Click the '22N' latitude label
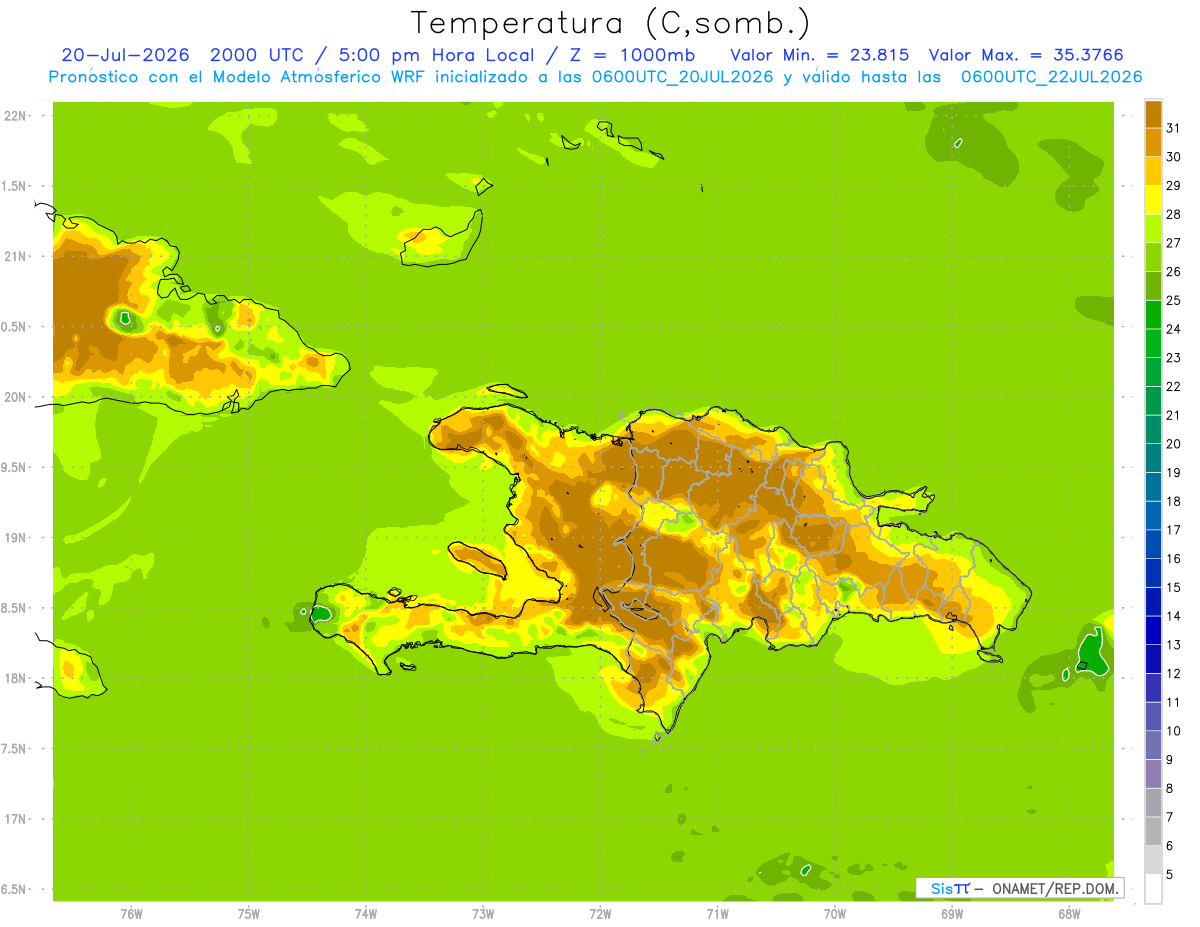 tap(15, 116)
